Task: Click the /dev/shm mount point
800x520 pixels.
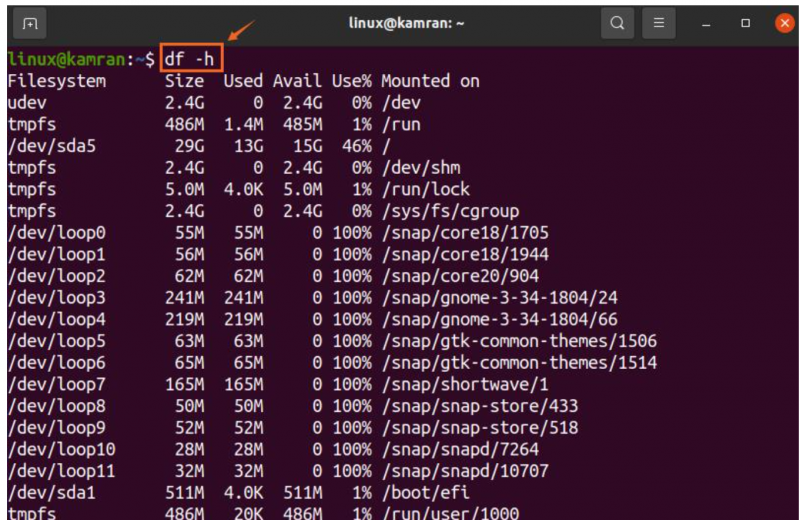Action: pos(421,168)
